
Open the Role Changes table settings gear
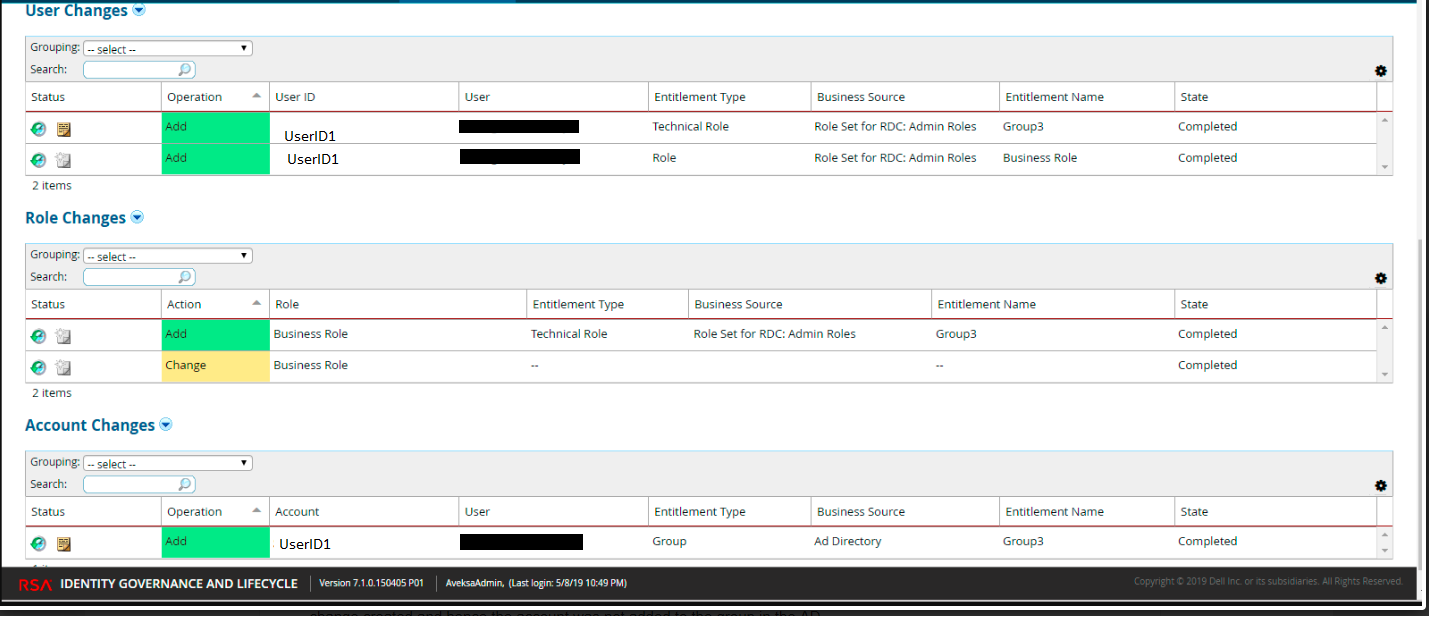coord(1380,278)
